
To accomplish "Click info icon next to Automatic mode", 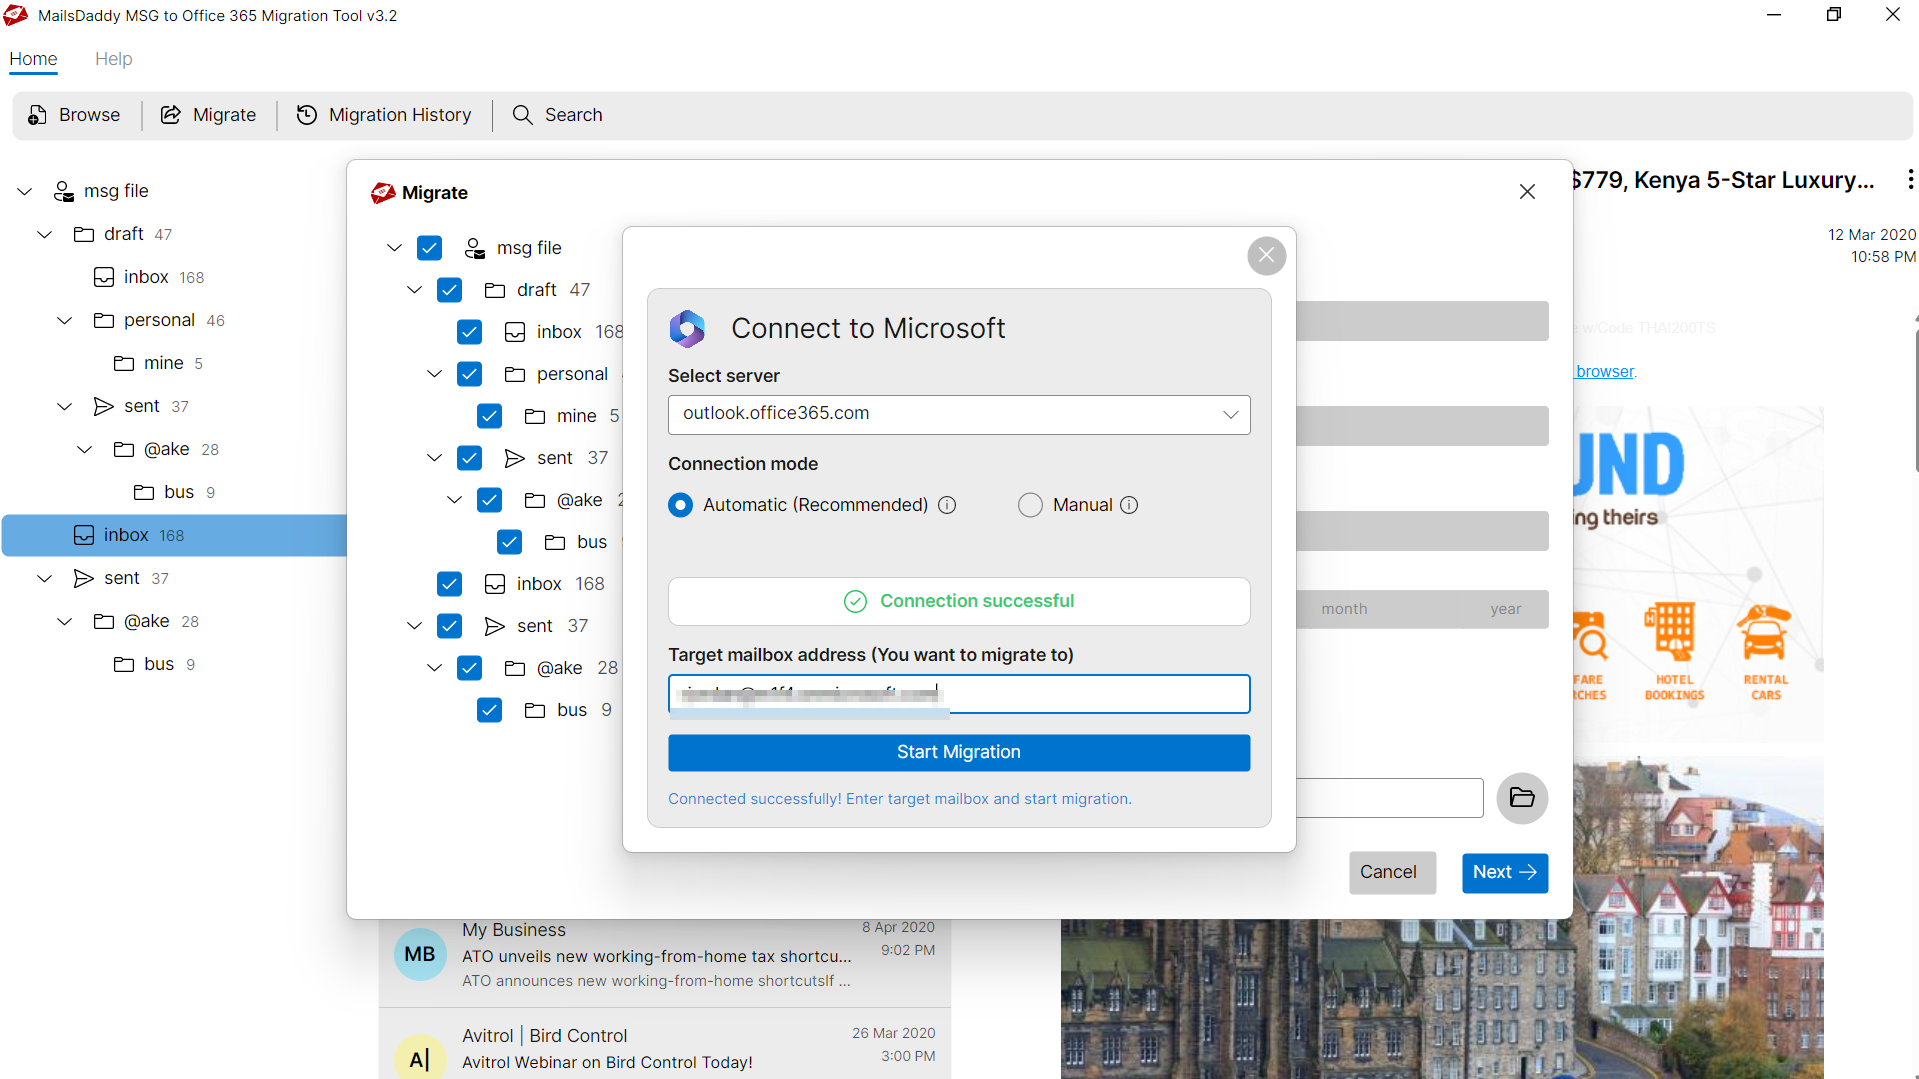I will pyautogui.click(x=947, y=505).
